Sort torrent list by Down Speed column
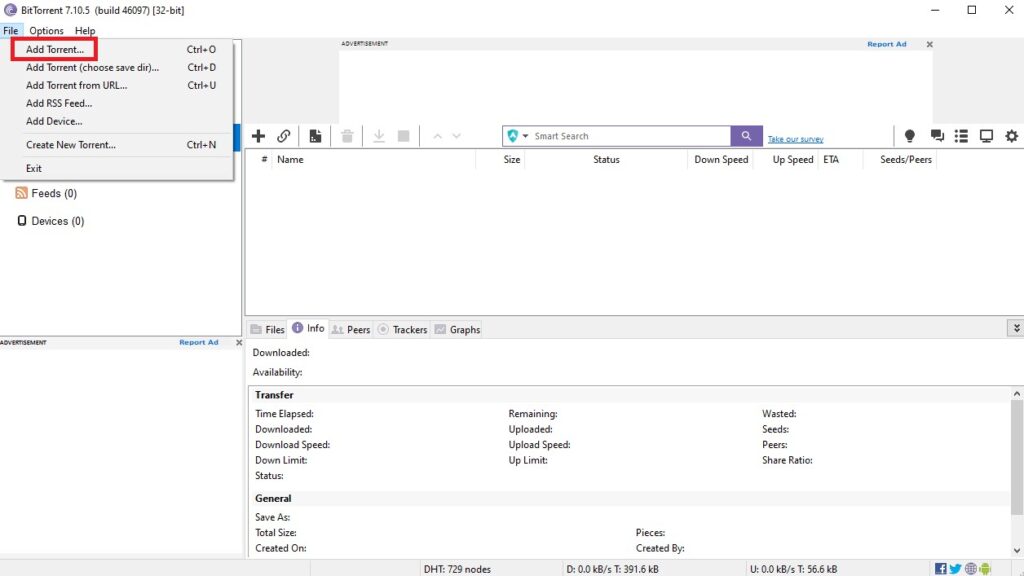Screen dimensions: 1024x576 [721, 159]
